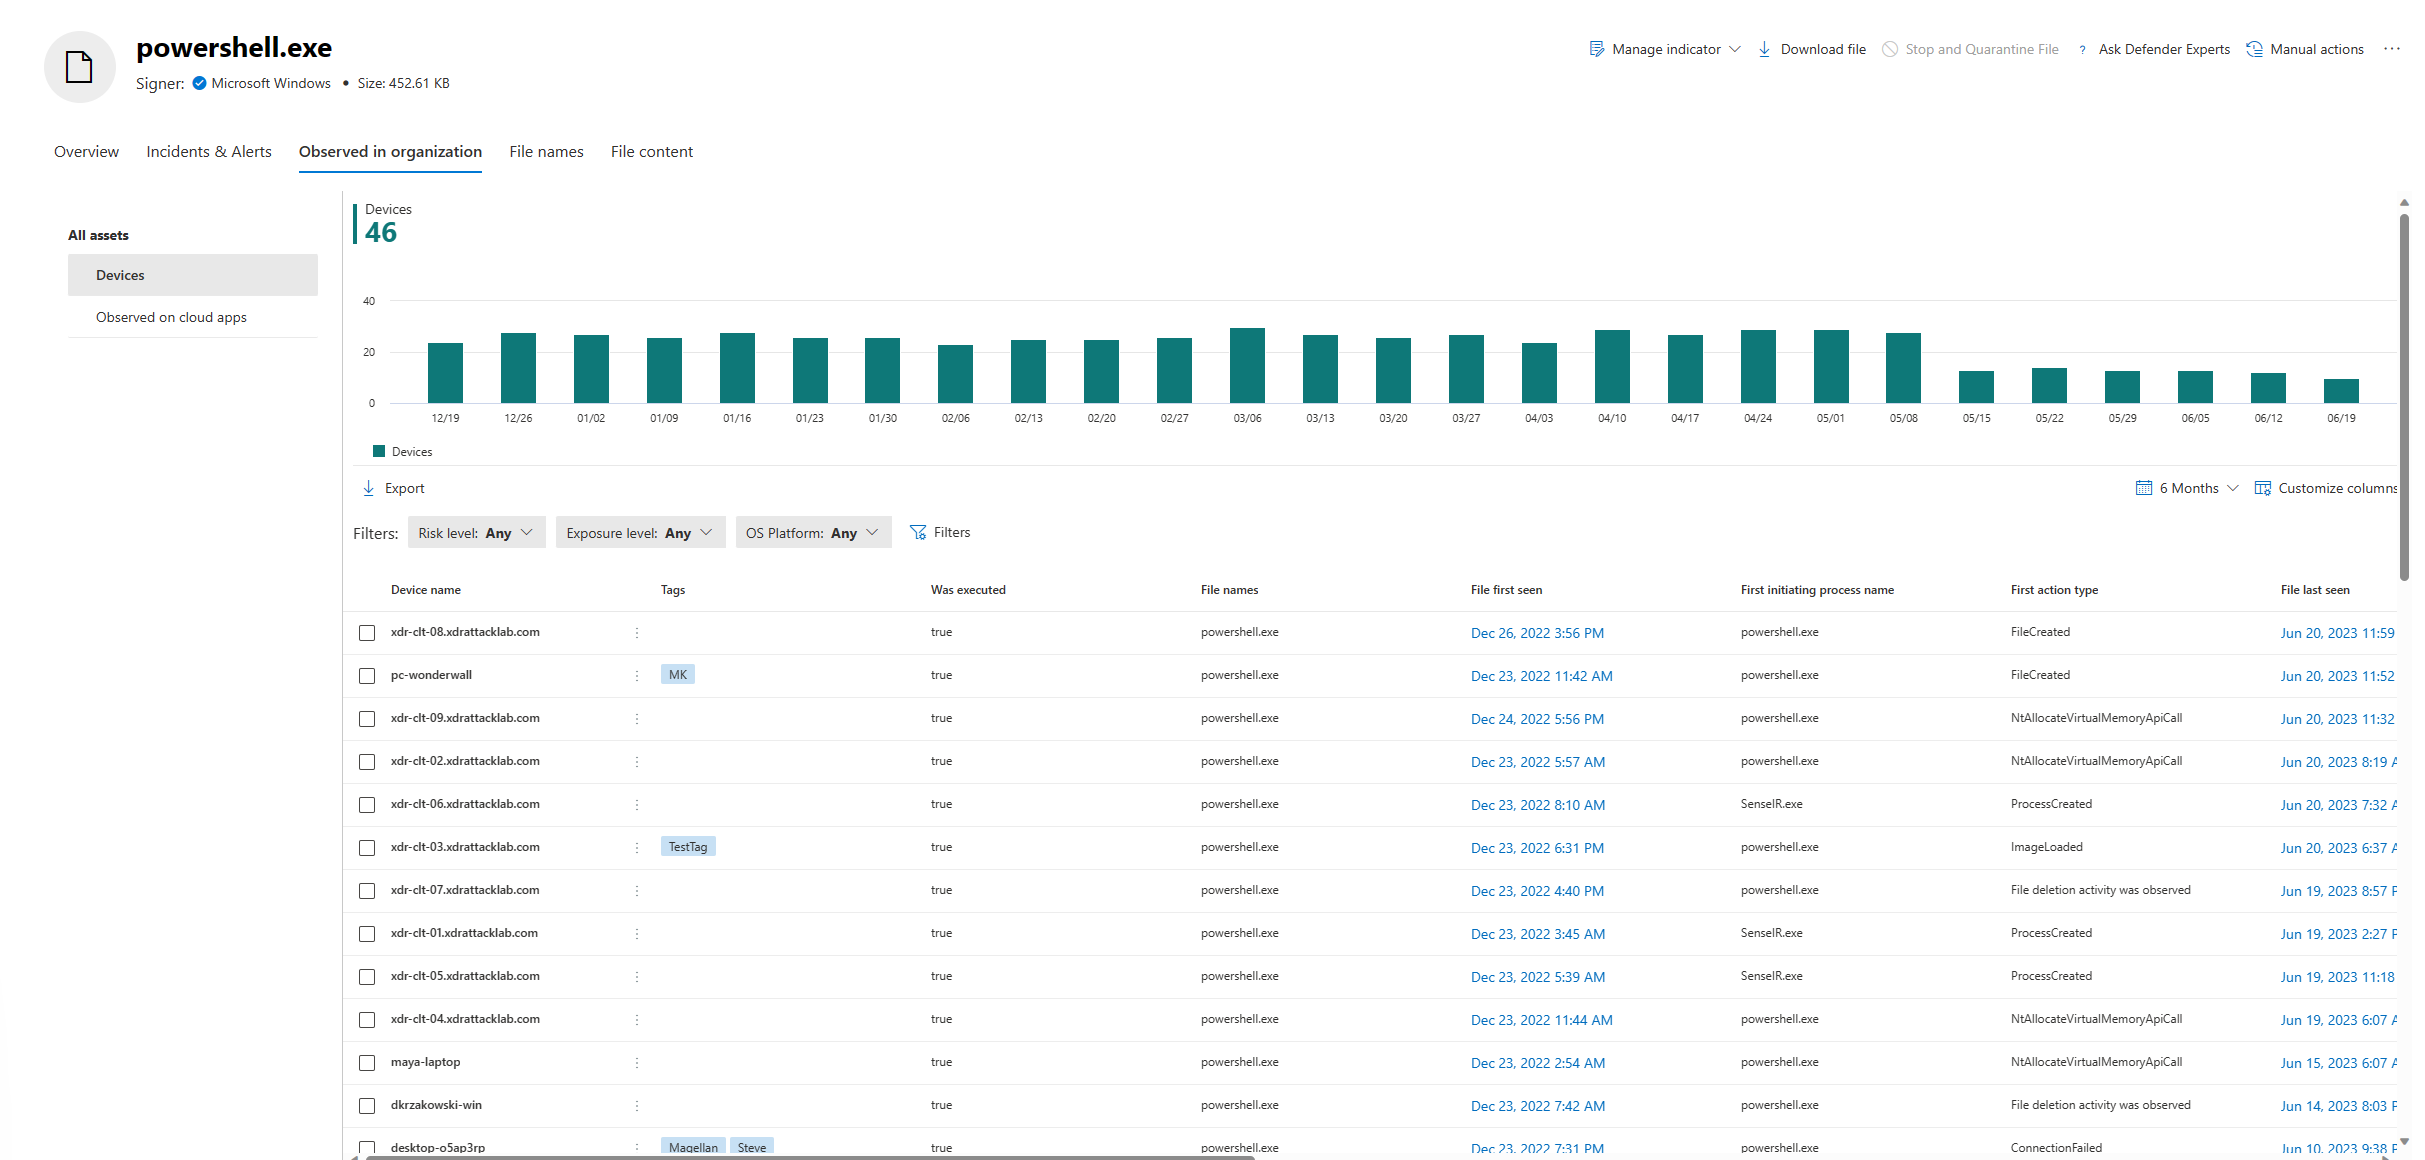2425x1160 pixels.
Task: Click the Manage indicator icon
Action: click(x=1596, y=49)
